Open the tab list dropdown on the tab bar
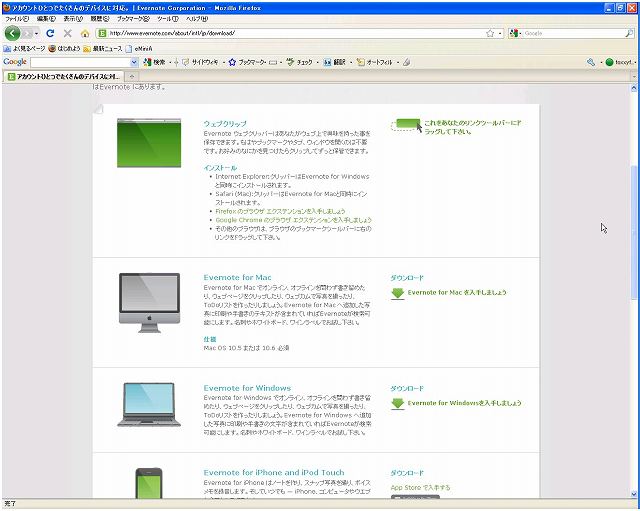 (x=634, y=76)
